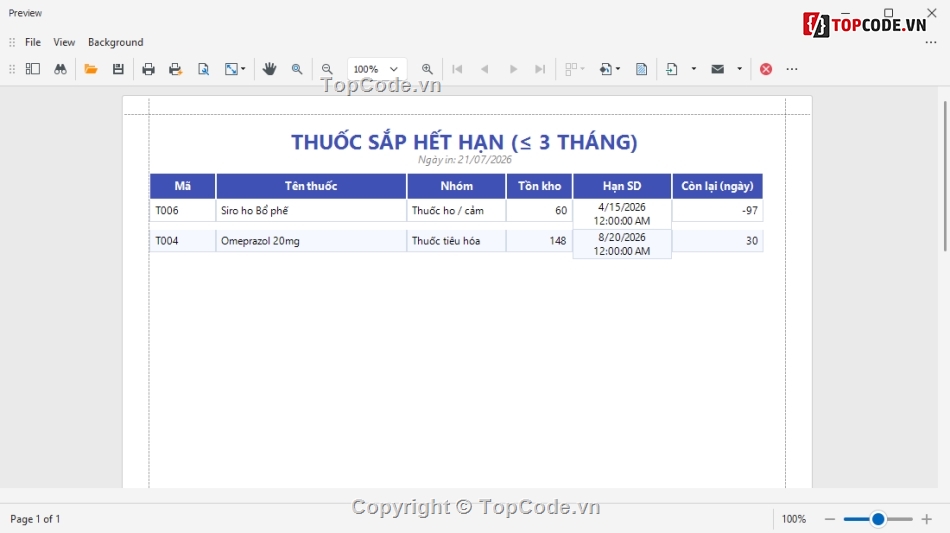950x533 pixels.
Task: Click the 8/20/2026 expiry date cell
Action: coord(622,244)
